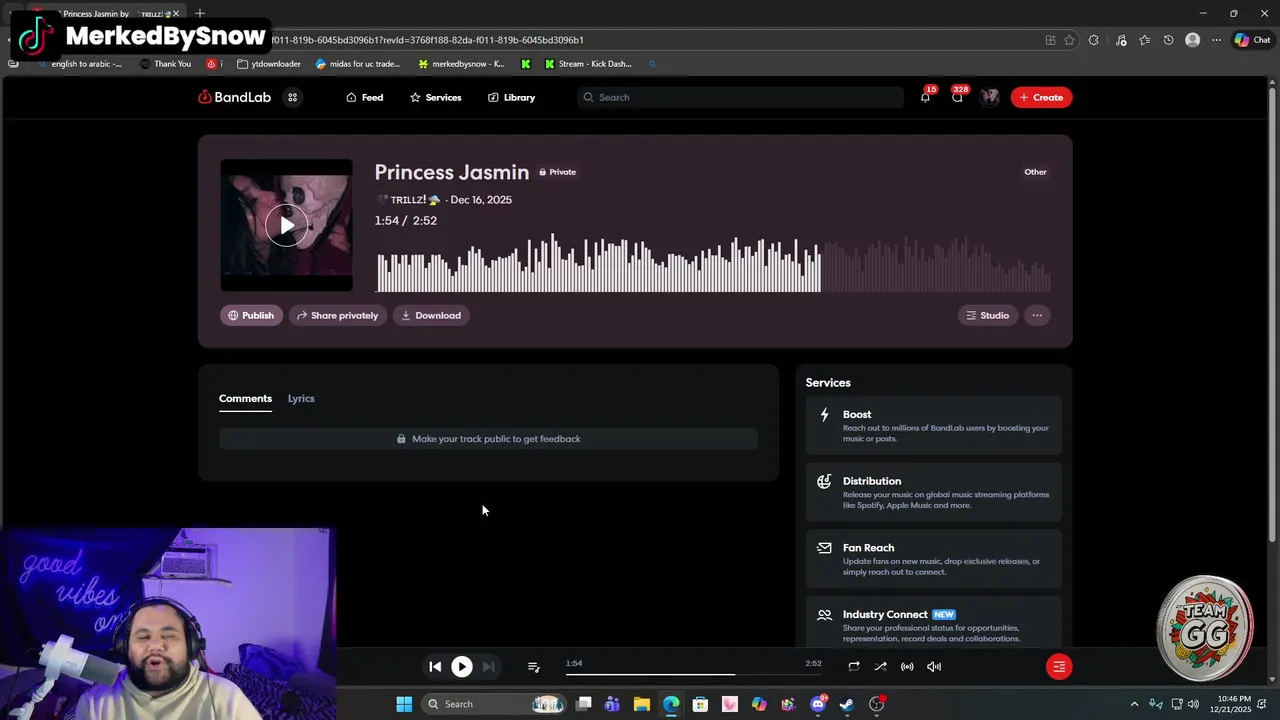
Task: Open the Distribution service
Action: coord(933,492)
